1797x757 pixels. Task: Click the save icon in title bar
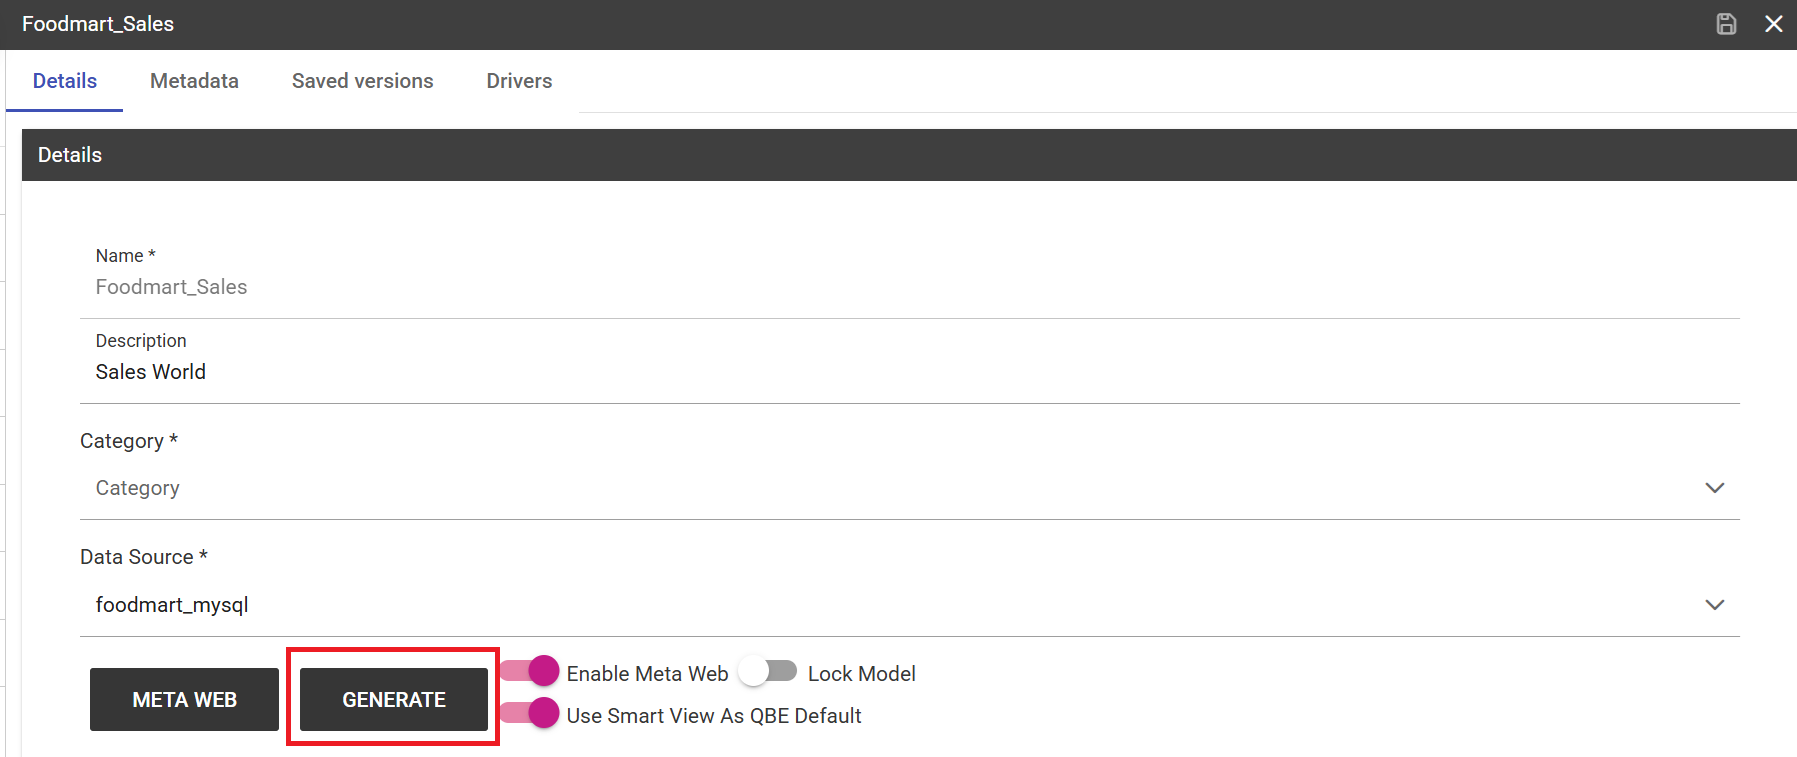1726,24
